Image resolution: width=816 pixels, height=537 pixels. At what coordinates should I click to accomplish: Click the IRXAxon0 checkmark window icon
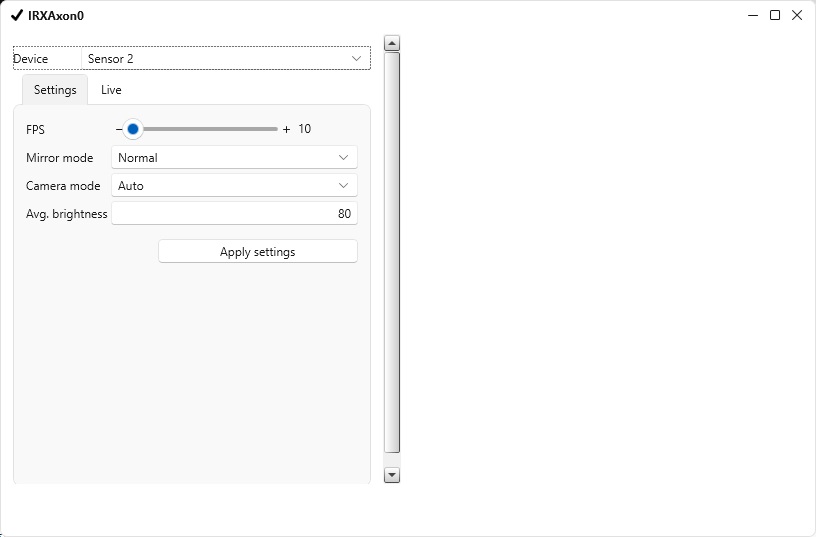17,15
